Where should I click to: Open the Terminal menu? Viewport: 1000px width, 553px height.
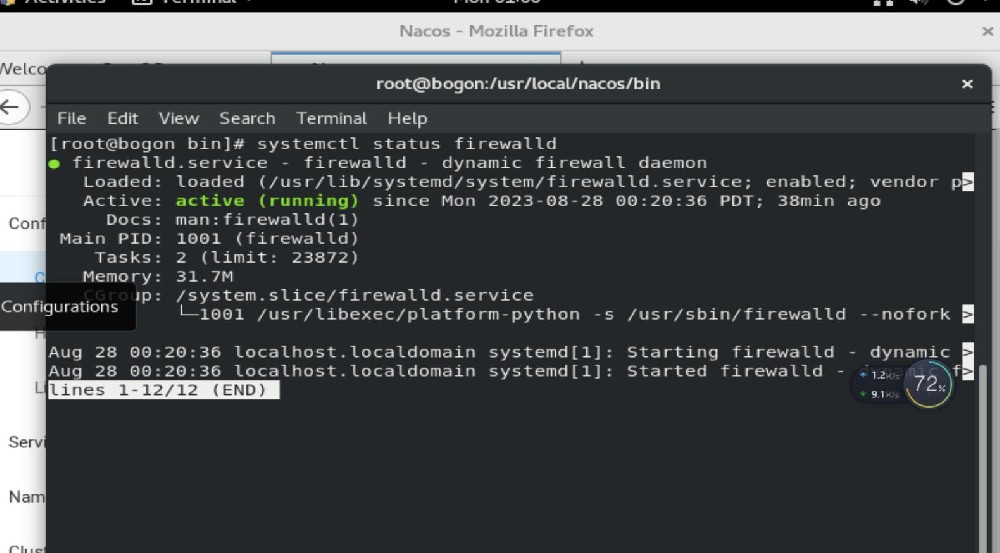[x=332, y=119]
